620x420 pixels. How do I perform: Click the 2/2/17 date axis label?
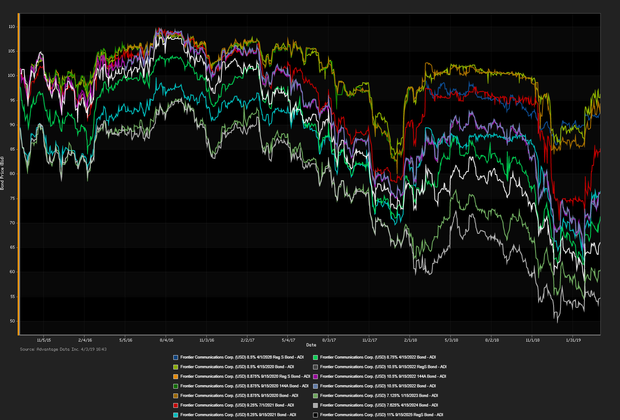click(248, 340)
